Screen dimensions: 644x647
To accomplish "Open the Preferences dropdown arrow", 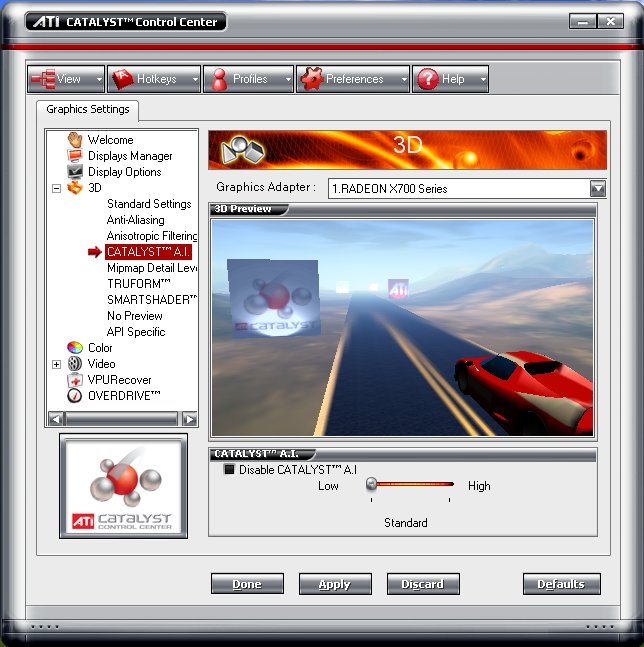I will 404,79.
